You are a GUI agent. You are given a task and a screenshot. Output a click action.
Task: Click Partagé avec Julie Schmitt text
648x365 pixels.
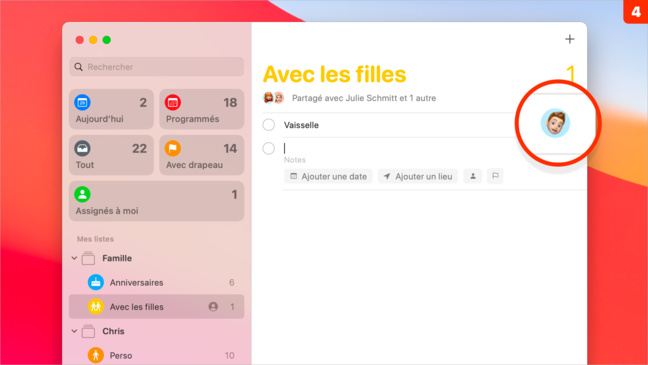click(364, 98)
